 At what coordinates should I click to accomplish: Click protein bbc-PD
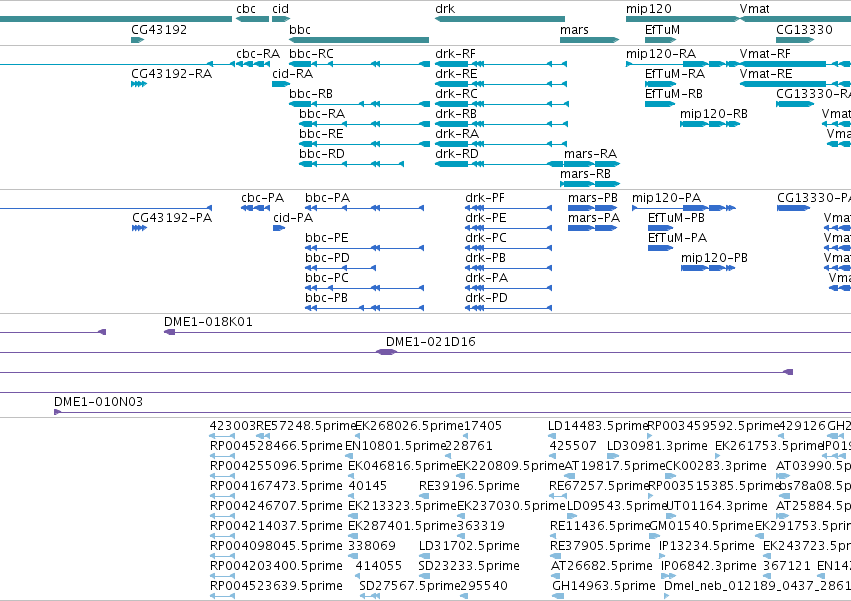tap(340, 268)
